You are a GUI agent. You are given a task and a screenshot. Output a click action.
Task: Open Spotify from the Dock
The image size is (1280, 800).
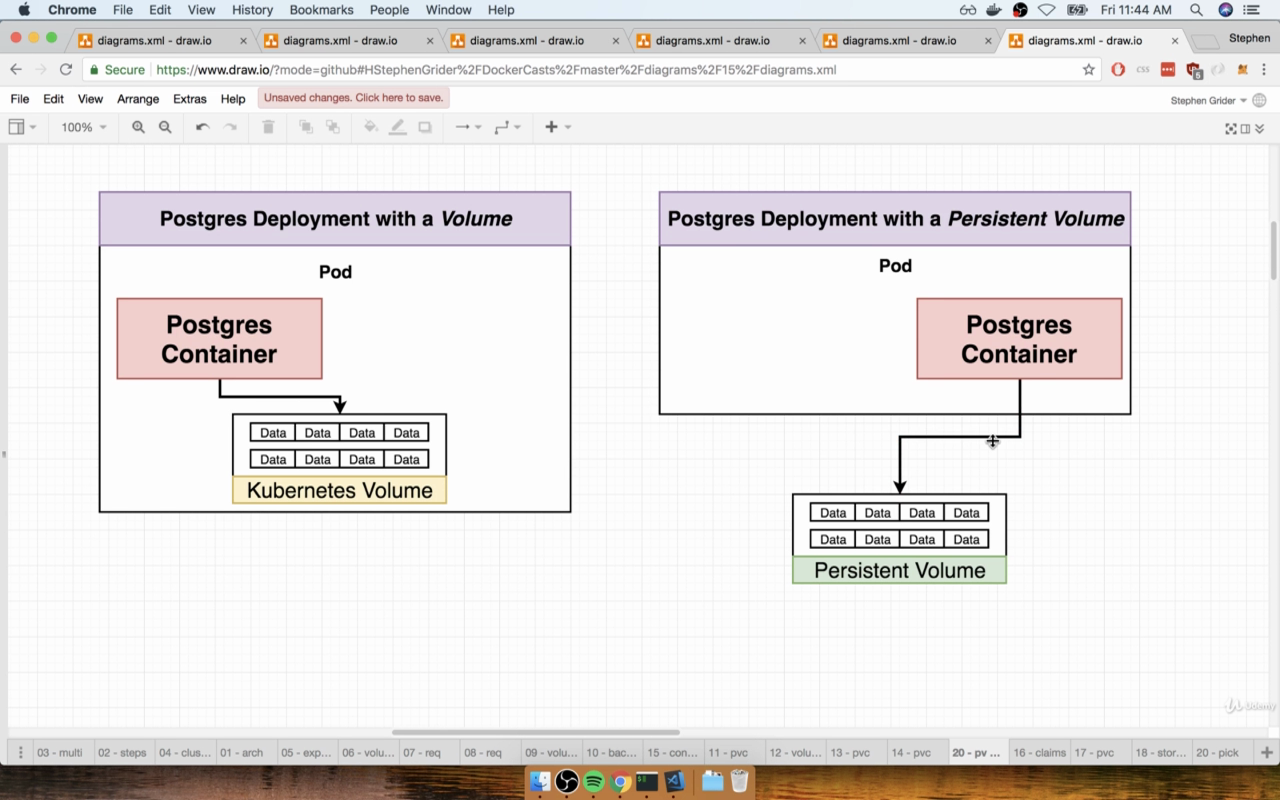coord(593,781)
